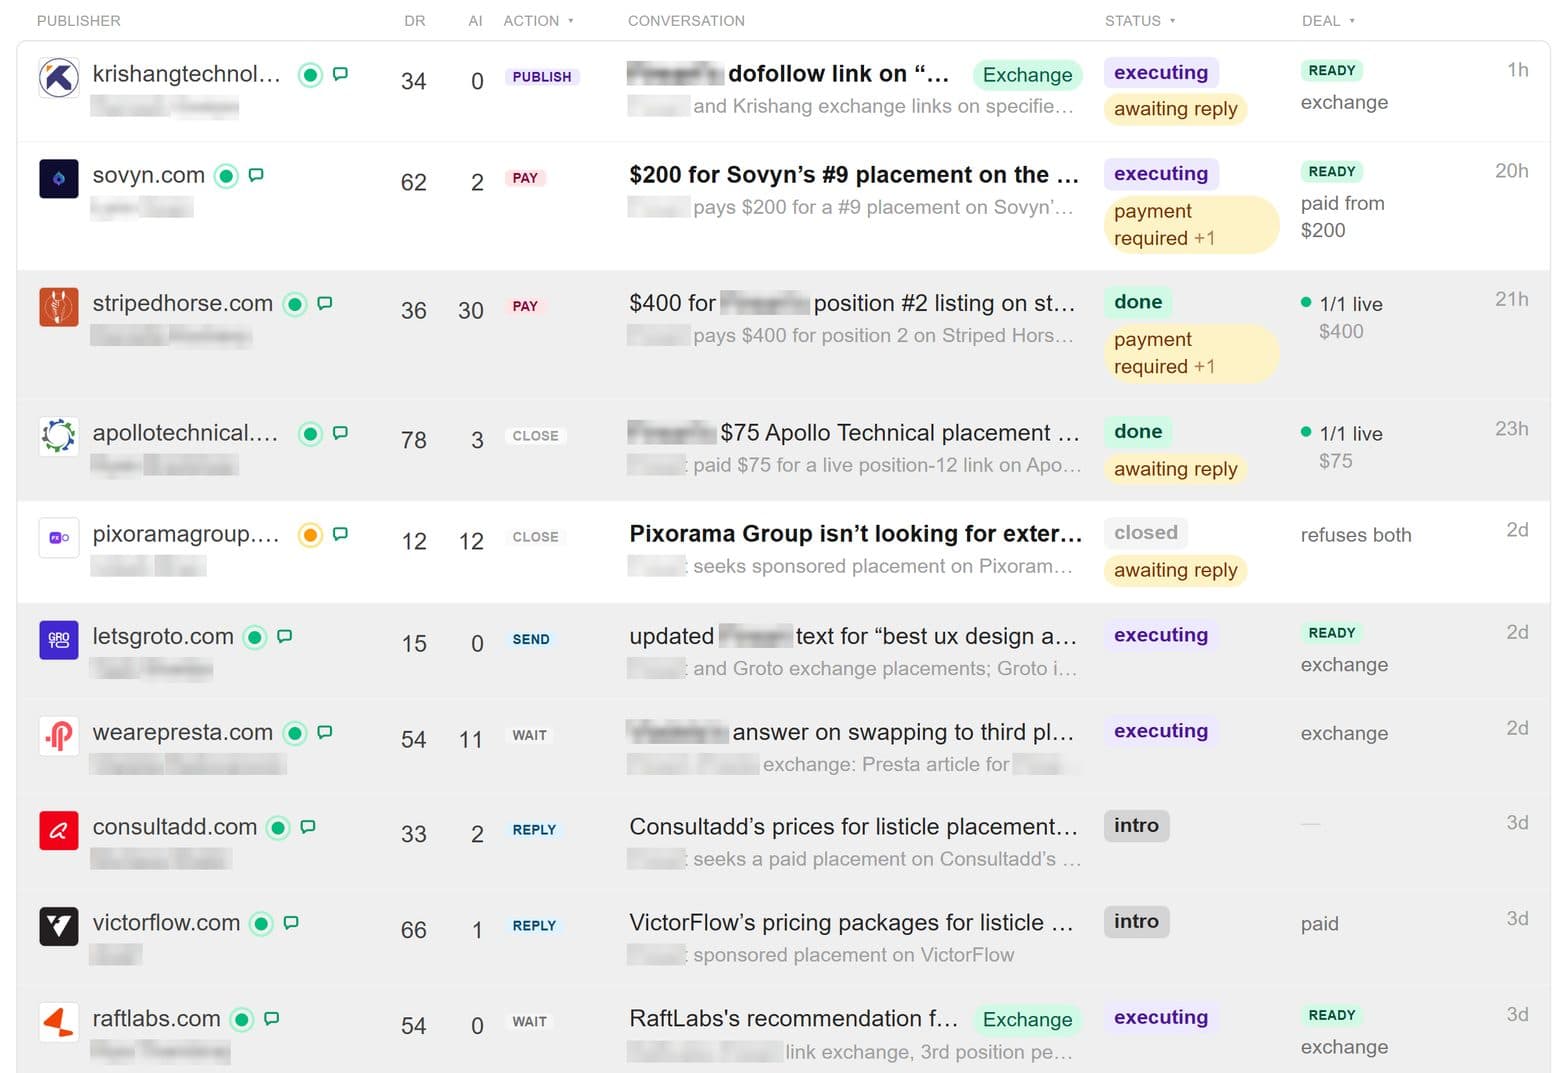This screenshot has width=1568, height=1073.
Task: Click Exchange tag in RaftLabs conversation
Action: point(1027,1020)
